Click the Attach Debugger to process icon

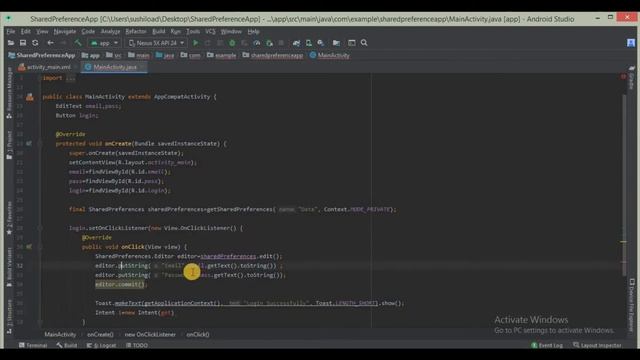point(269,43)
